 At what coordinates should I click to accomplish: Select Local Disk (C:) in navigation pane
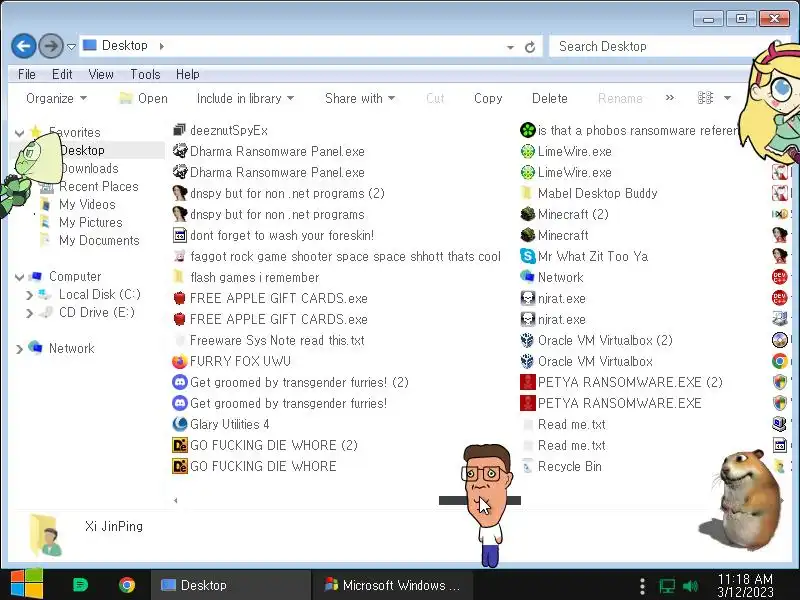pos(99,294)
